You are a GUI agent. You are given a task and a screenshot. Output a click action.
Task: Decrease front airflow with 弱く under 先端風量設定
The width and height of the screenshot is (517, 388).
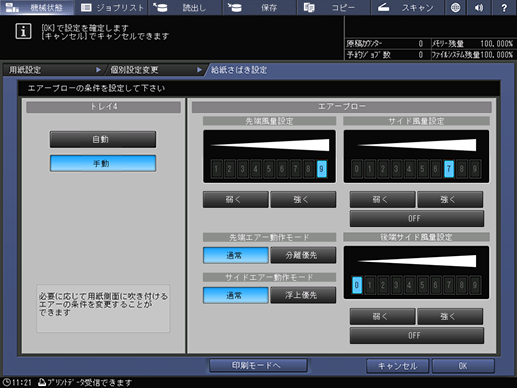(236, 199)
